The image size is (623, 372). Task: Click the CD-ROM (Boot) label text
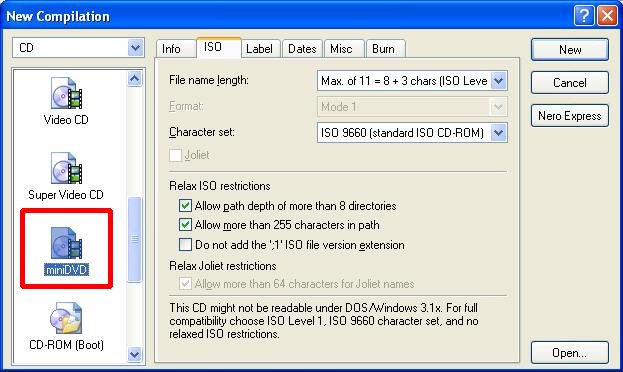coord(66,345)
